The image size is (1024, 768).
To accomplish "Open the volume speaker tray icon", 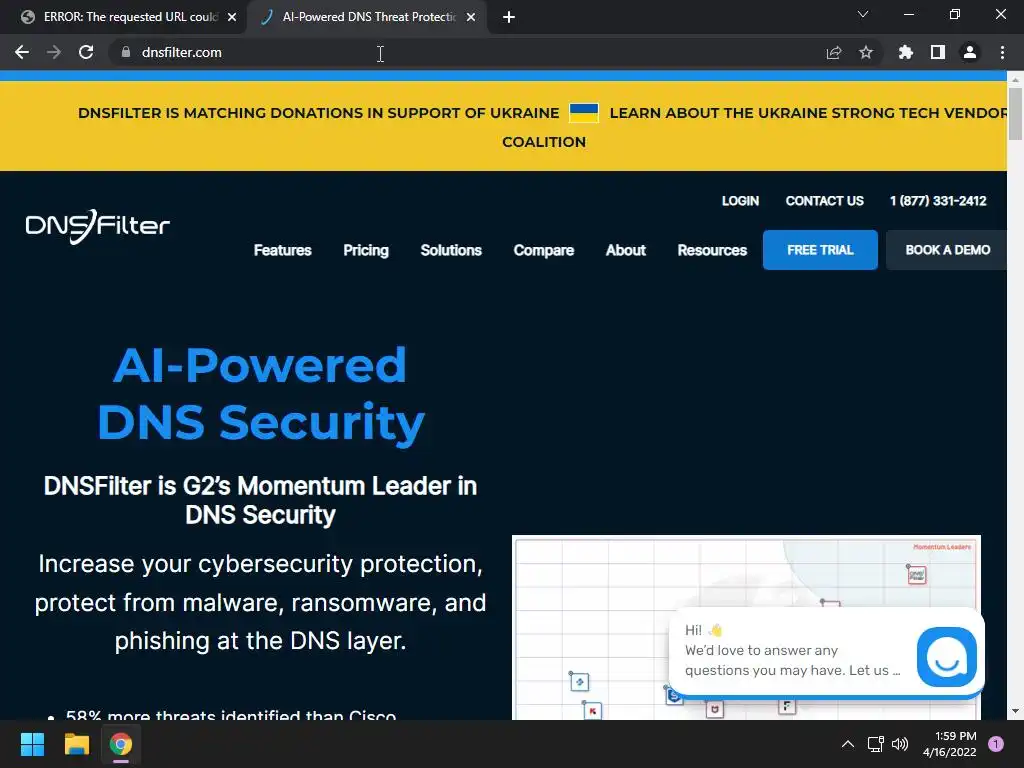I will [900, 744].
